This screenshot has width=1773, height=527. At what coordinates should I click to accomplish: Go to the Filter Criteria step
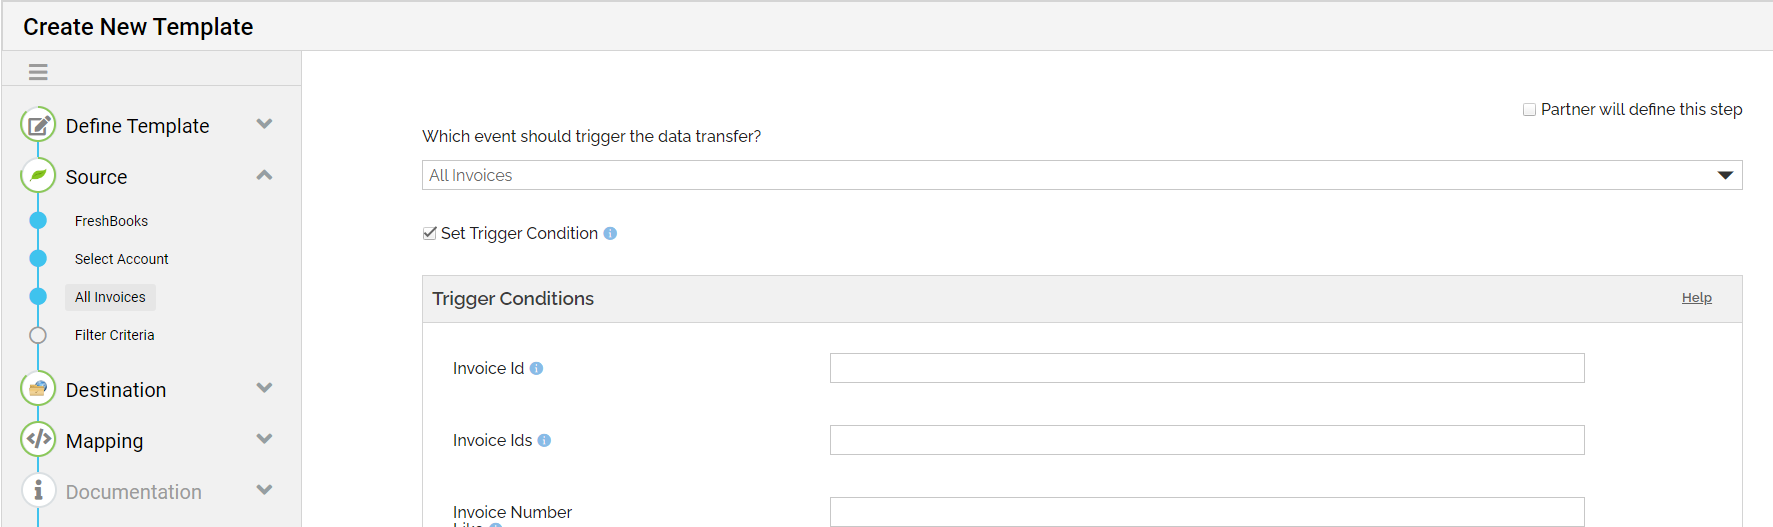[114, 335]
